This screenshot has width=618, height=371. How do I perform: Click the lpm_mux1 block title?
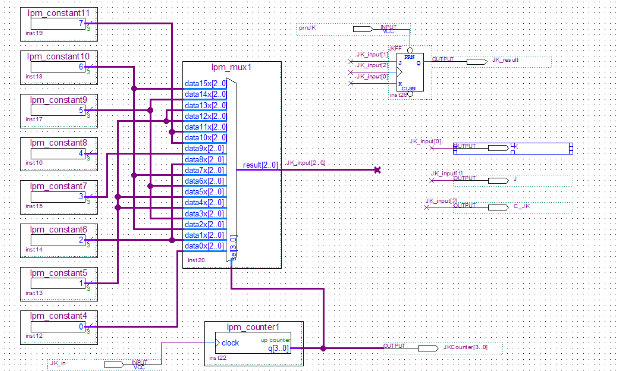point(231,67)
